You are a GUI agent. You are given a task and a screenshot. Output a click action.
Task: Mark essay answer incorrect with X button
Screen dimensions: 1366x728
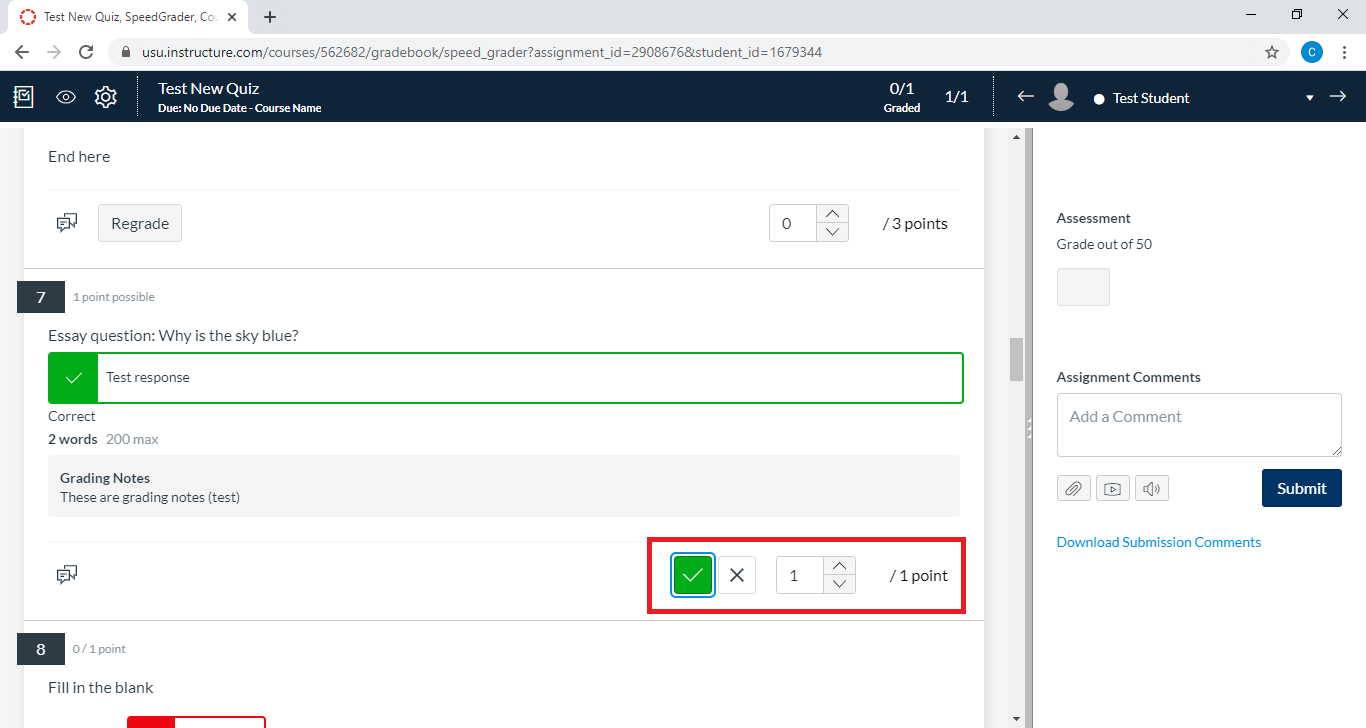coord(737,575)
